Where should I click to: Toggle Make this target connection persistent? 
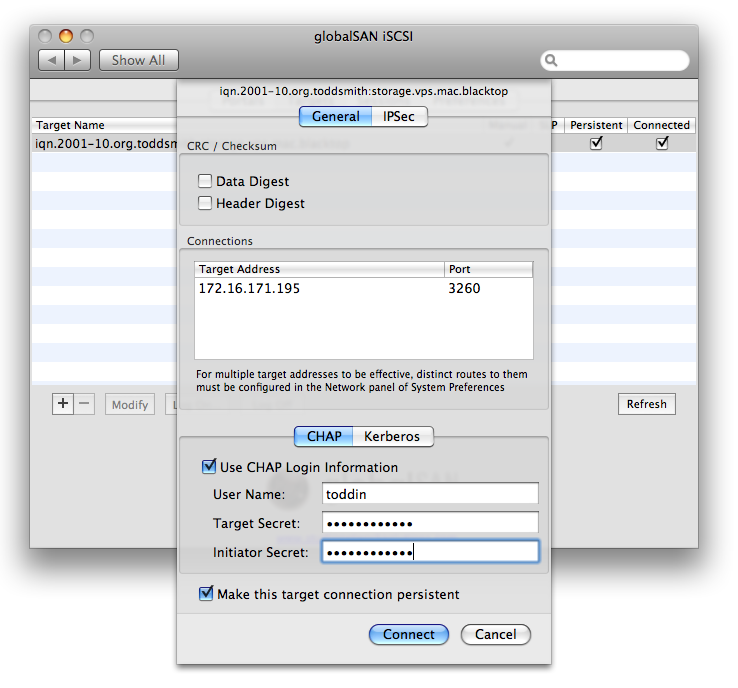click(x=206, y=593)
